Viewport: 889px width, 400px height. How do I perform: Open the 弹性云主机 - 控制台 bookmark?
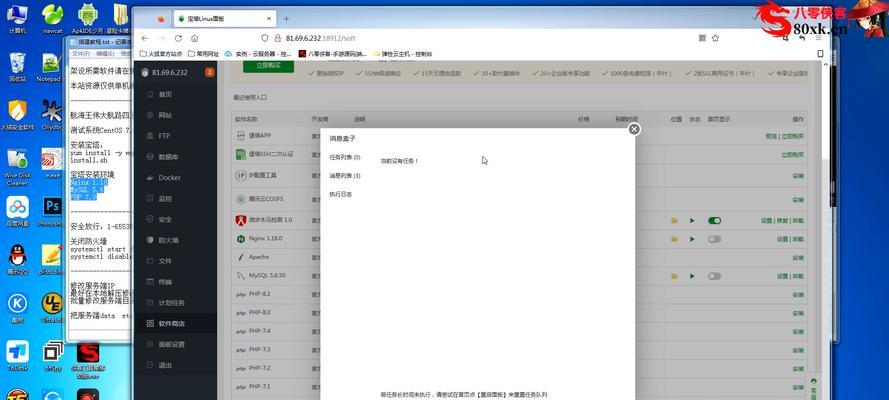click(x=402, y=54)
